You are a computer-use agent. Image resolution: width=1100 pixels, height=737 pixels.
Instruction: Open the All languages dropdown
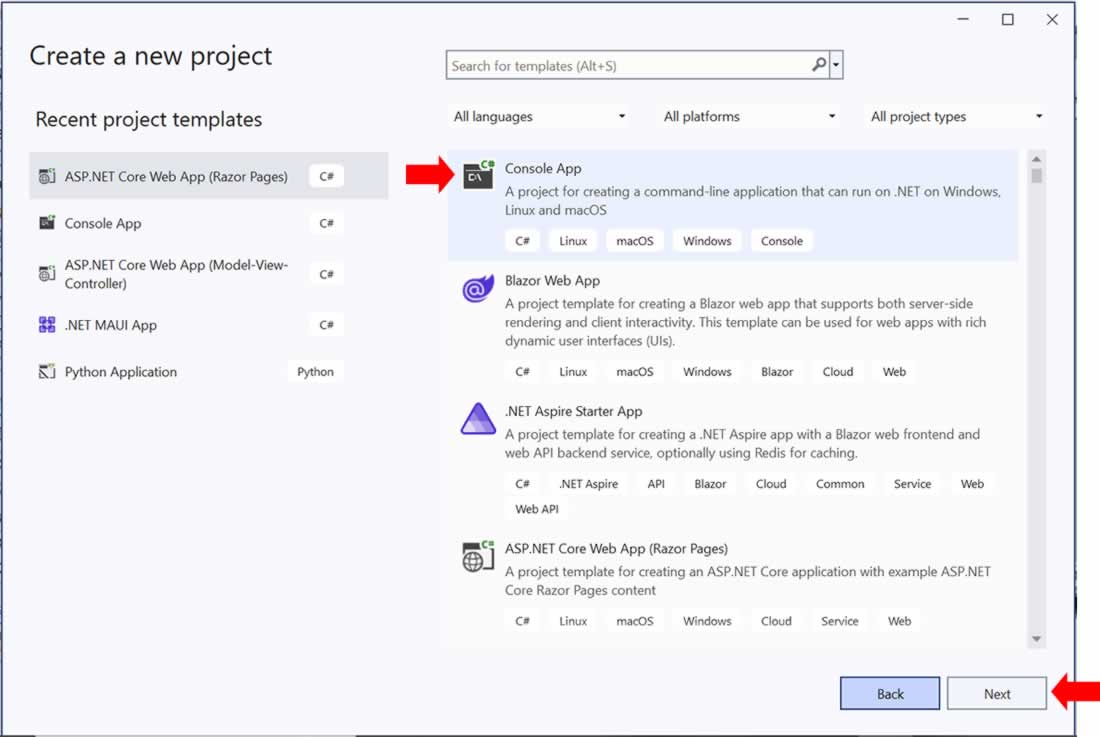coord(539,116)
